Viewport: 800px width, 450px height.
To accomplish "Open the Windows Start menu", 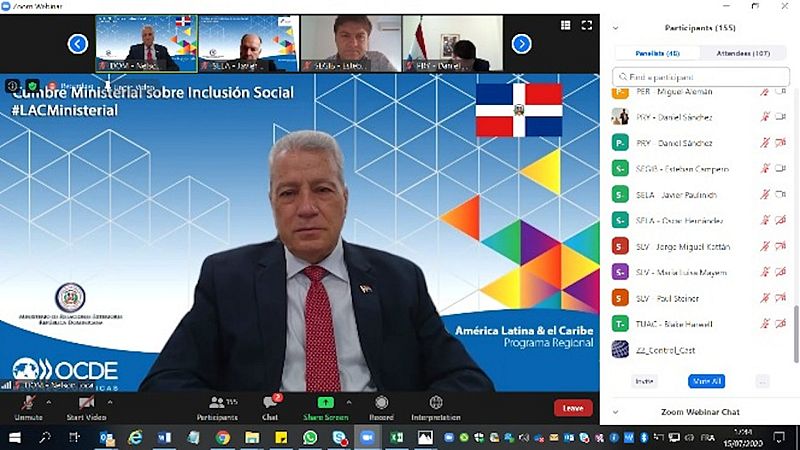I will [15, 438].
